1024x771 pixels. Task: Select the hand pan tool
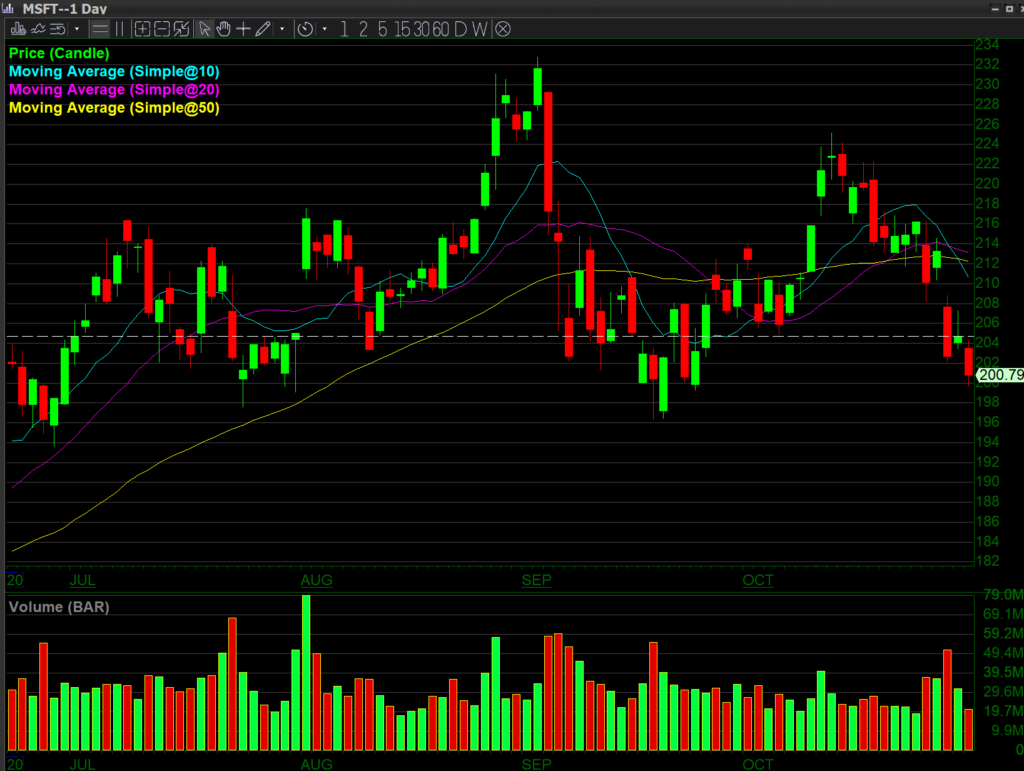coord(223,29)
